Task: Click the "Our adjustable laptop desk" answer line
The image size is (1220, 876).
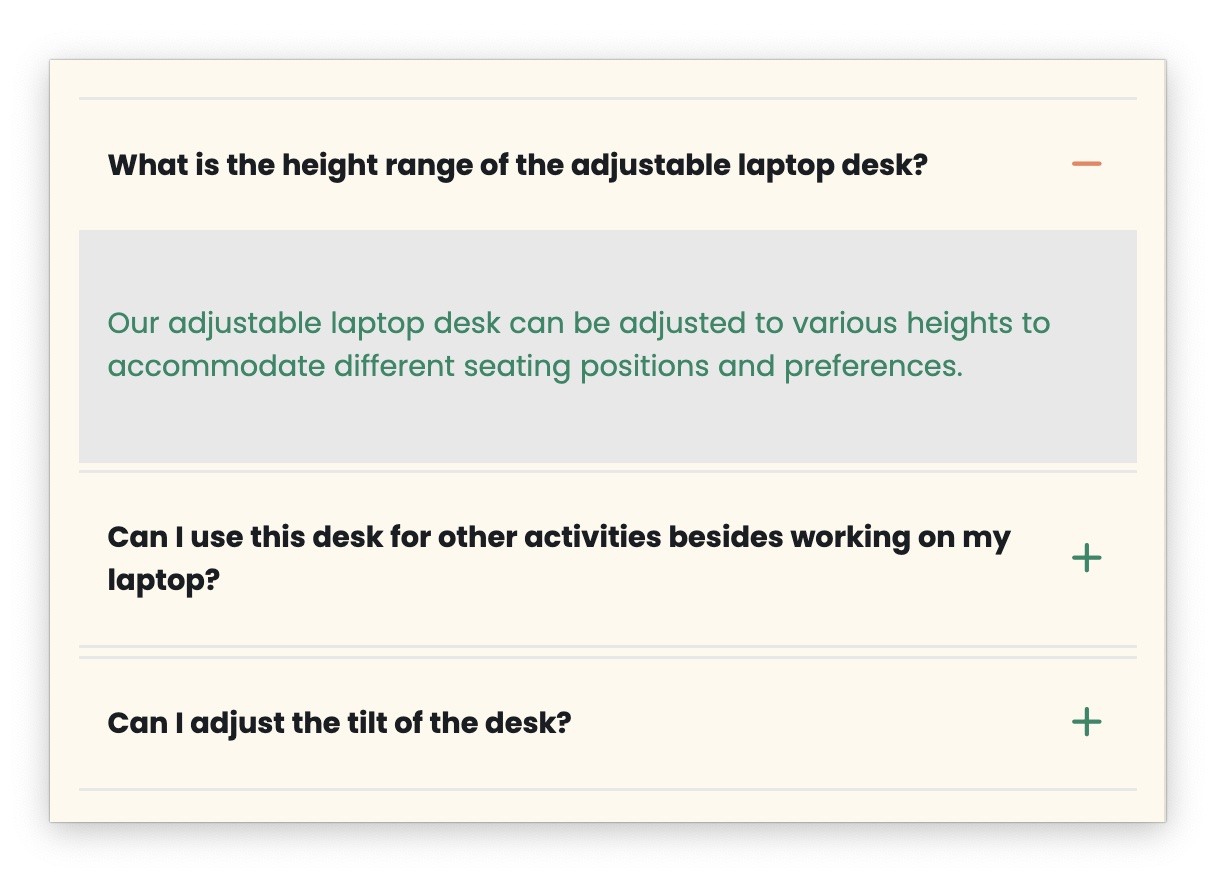Action: (578, 324)
